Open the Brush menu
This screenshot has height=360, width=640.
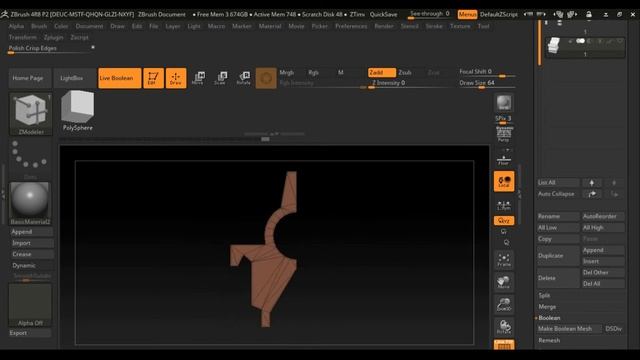[x=39, y=26]
